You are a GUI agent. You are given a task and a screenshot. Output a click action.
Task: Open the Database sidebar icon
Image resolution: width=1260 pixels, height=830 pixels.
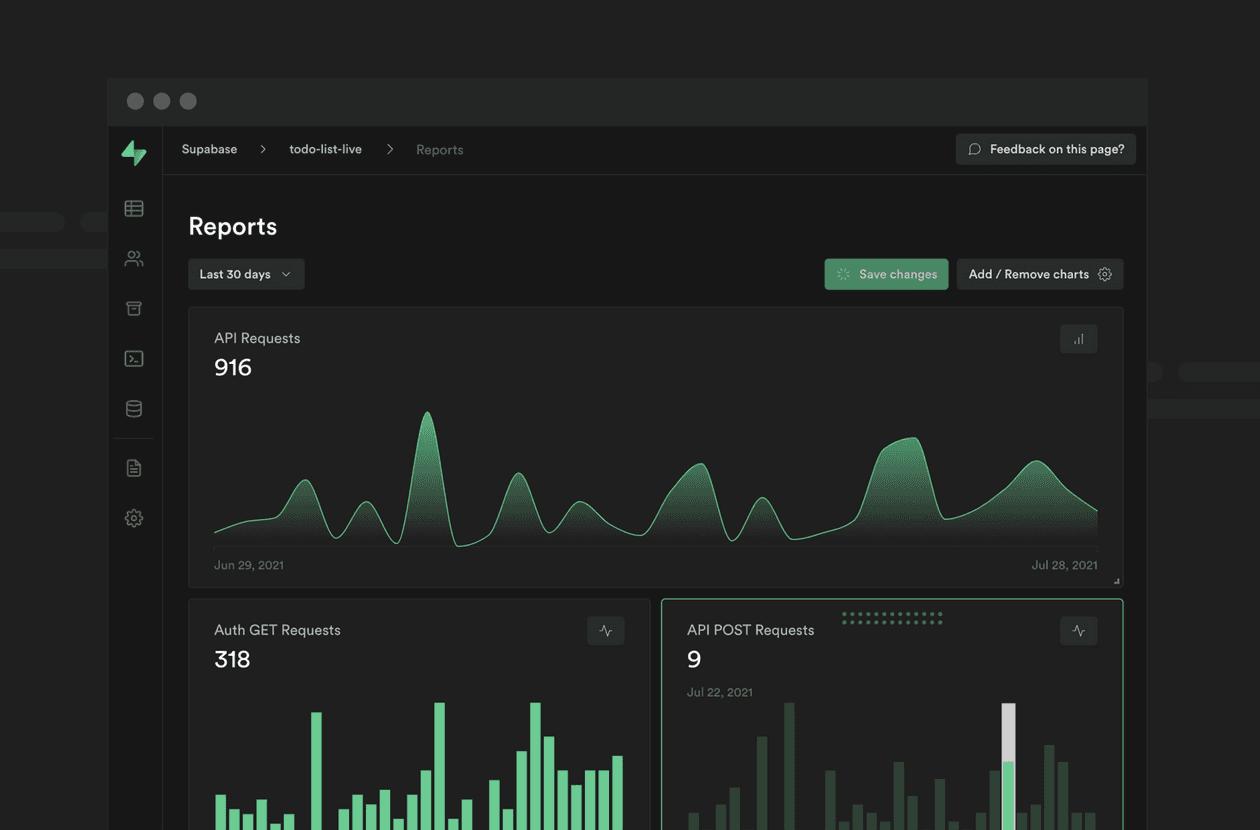134,408
